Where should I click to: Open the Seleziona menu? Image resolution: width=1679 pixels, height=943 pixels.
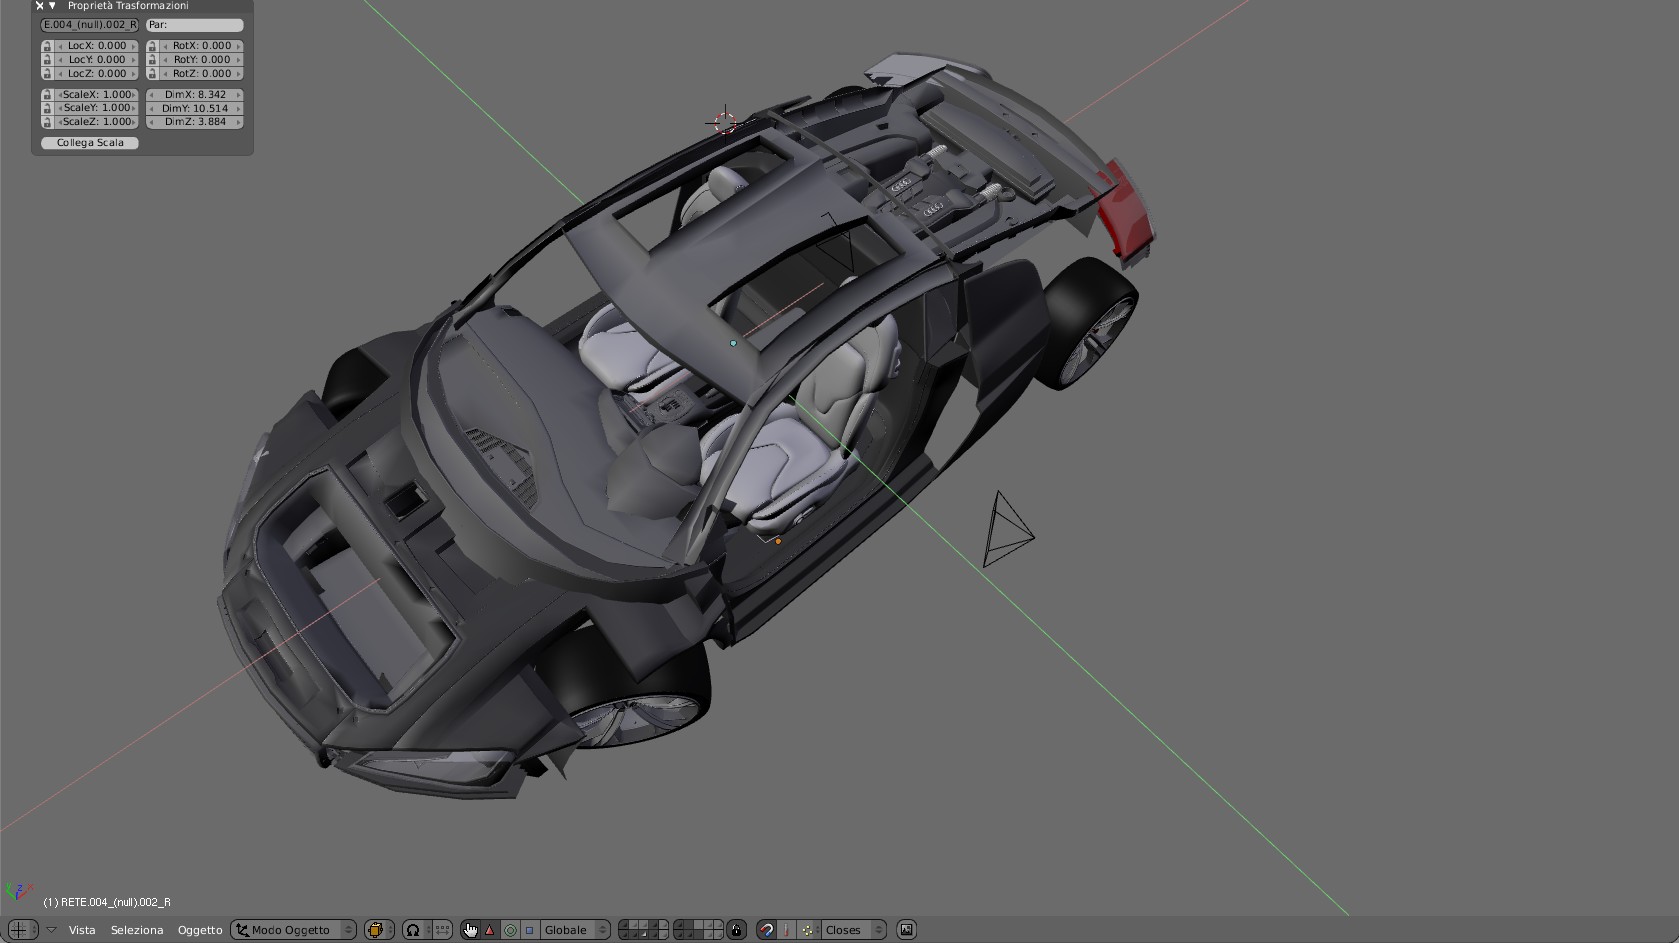coord(137,930)
